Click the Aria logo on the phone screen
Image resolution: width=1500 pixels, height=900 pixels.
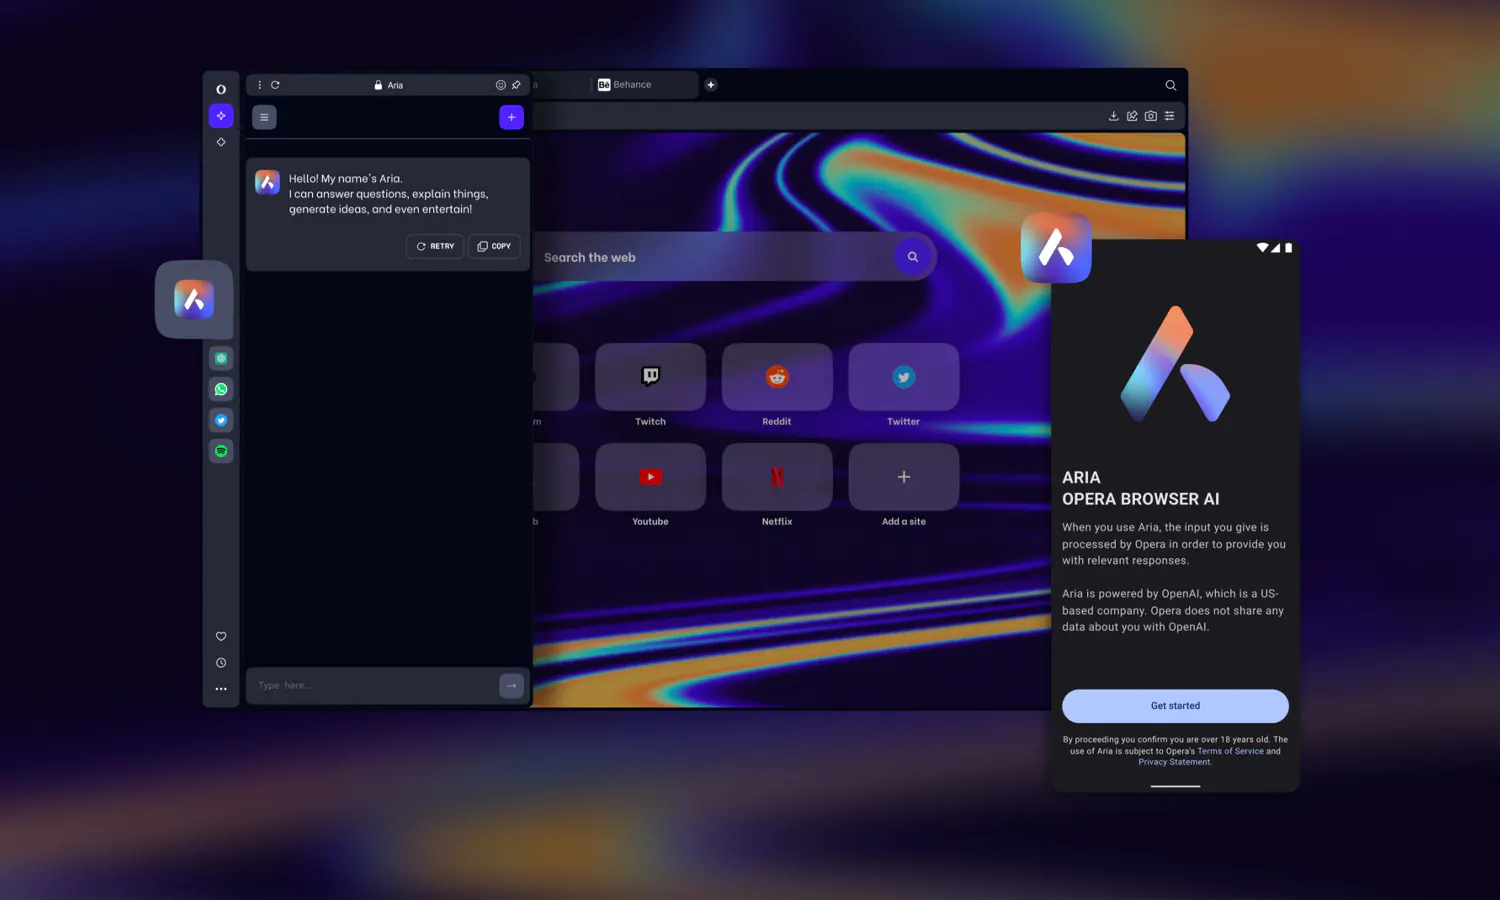[x=1175, y=364]
